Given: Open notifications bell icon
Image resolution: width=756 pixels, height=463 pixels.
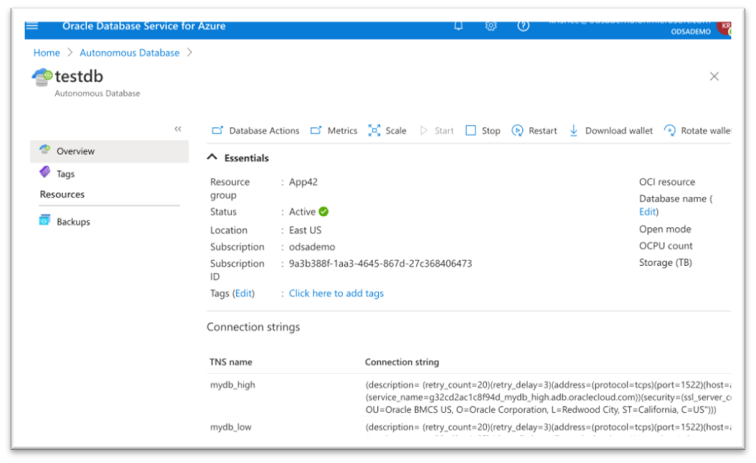Looking at the screenshot, I should [459, 26].
